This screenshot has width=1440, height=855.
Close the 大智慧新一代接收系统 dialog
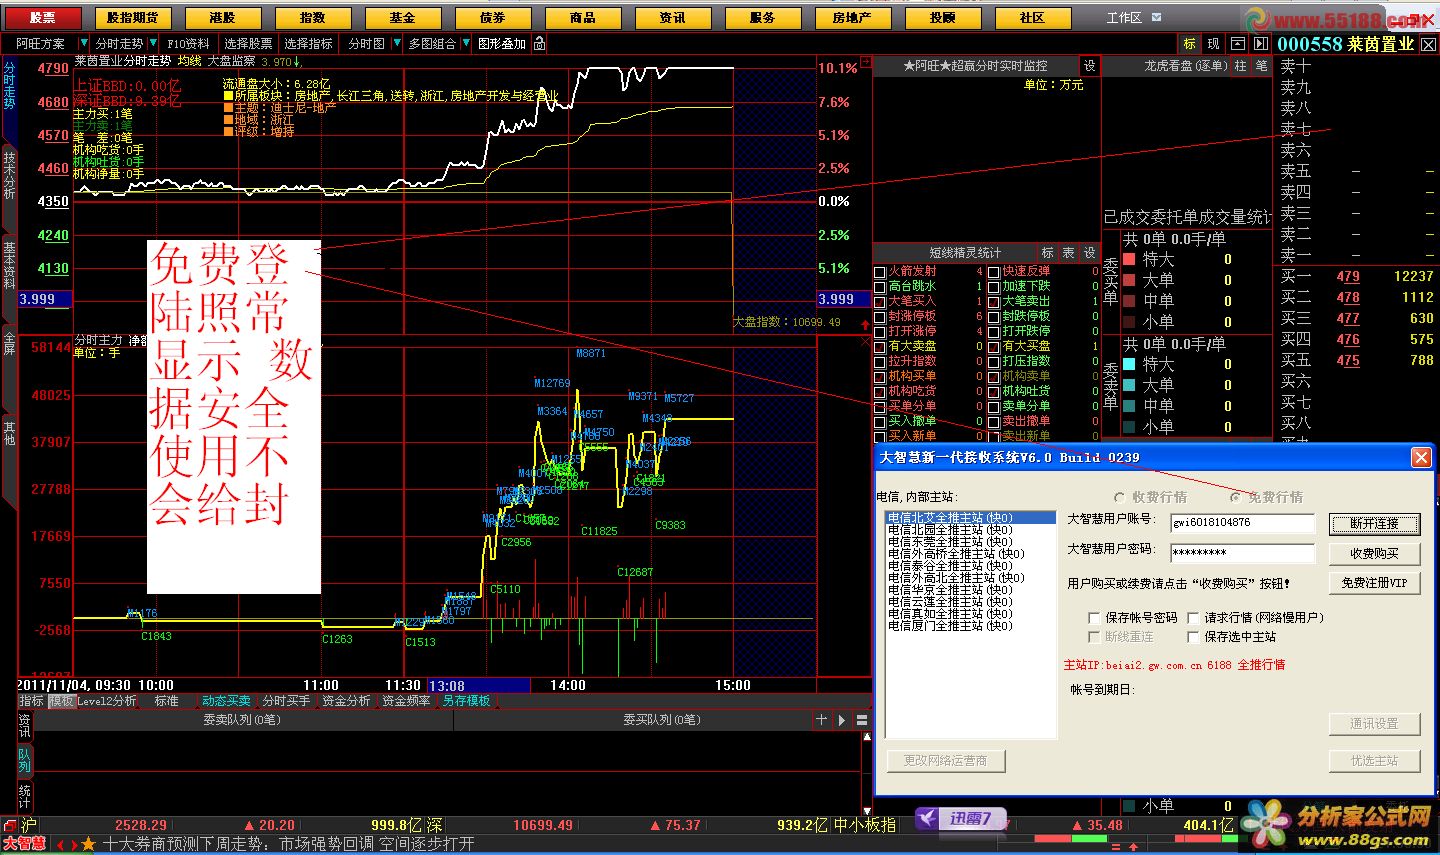(x=1421, y=457)
